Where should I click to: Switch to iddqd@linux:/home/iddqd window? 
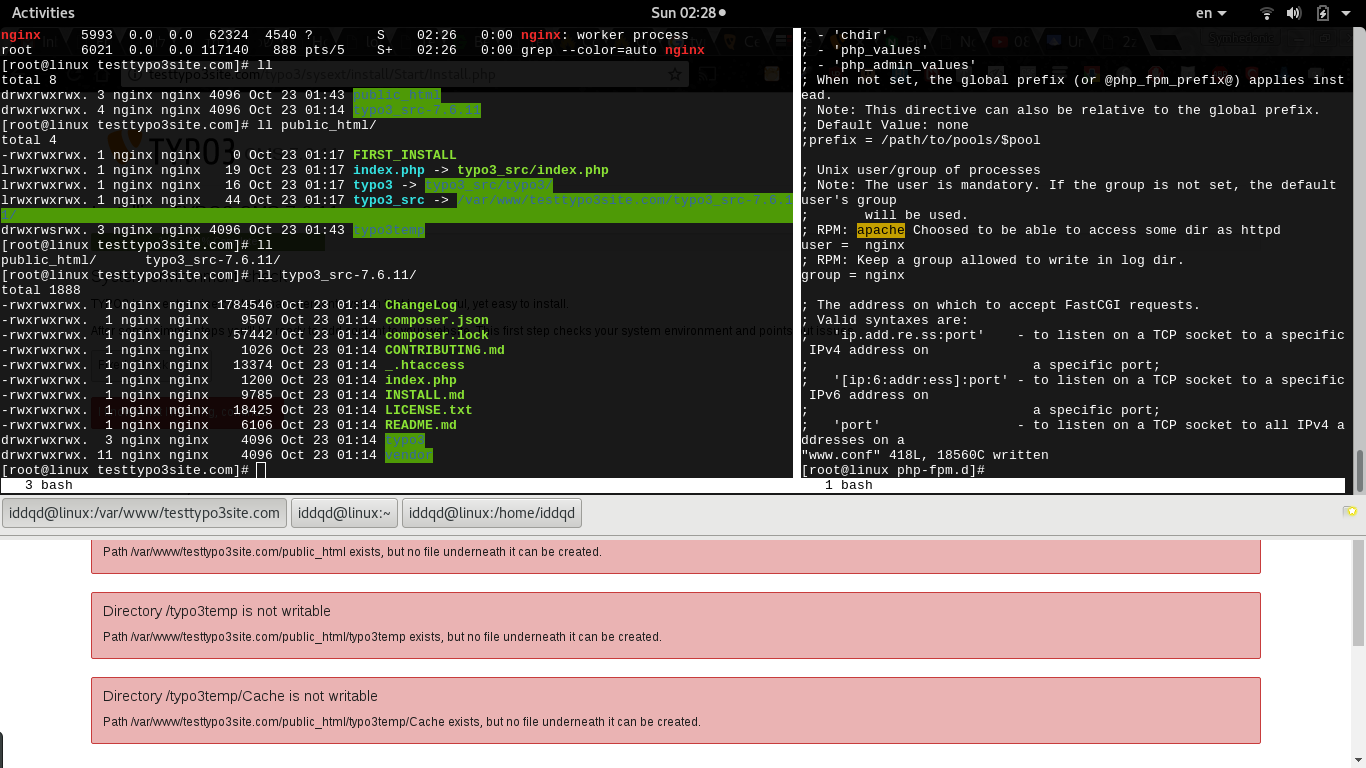(491, 513)
